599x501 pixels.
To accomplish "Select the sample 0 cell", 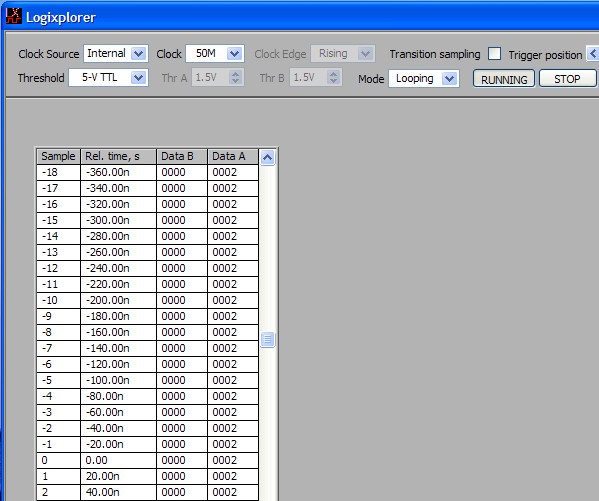I will (58, 460).
